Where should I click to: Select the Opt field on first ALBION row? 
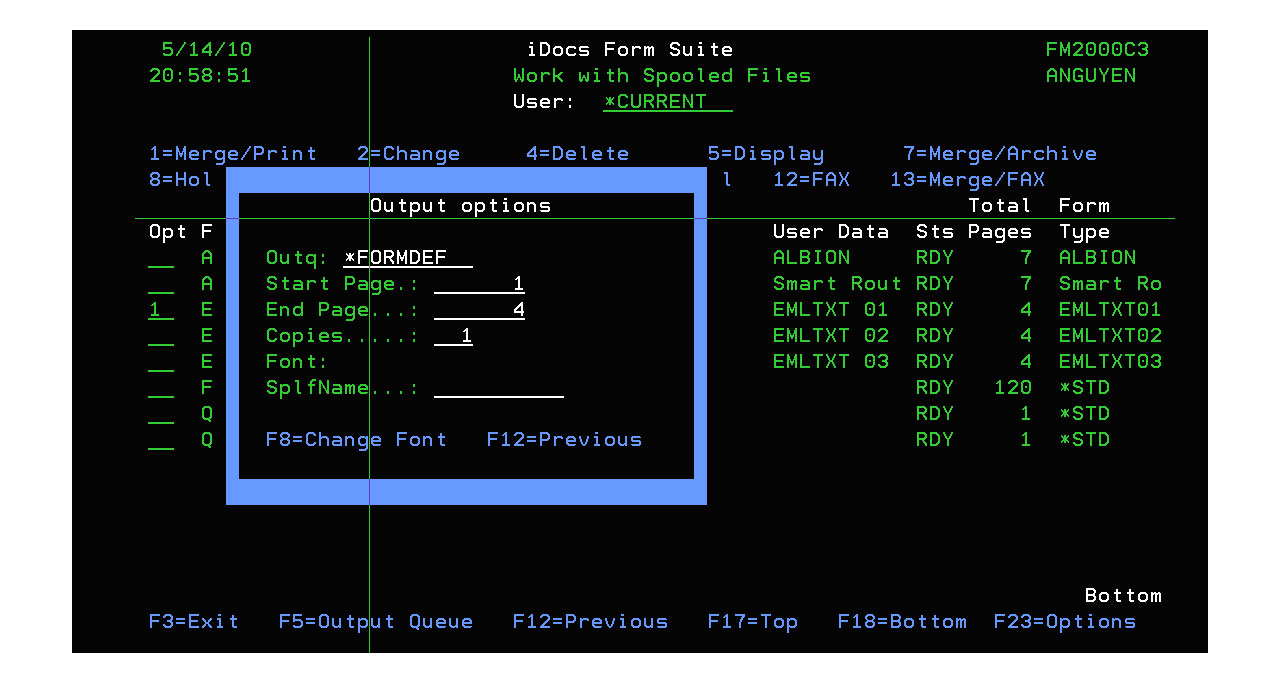(x=160, y=258)
